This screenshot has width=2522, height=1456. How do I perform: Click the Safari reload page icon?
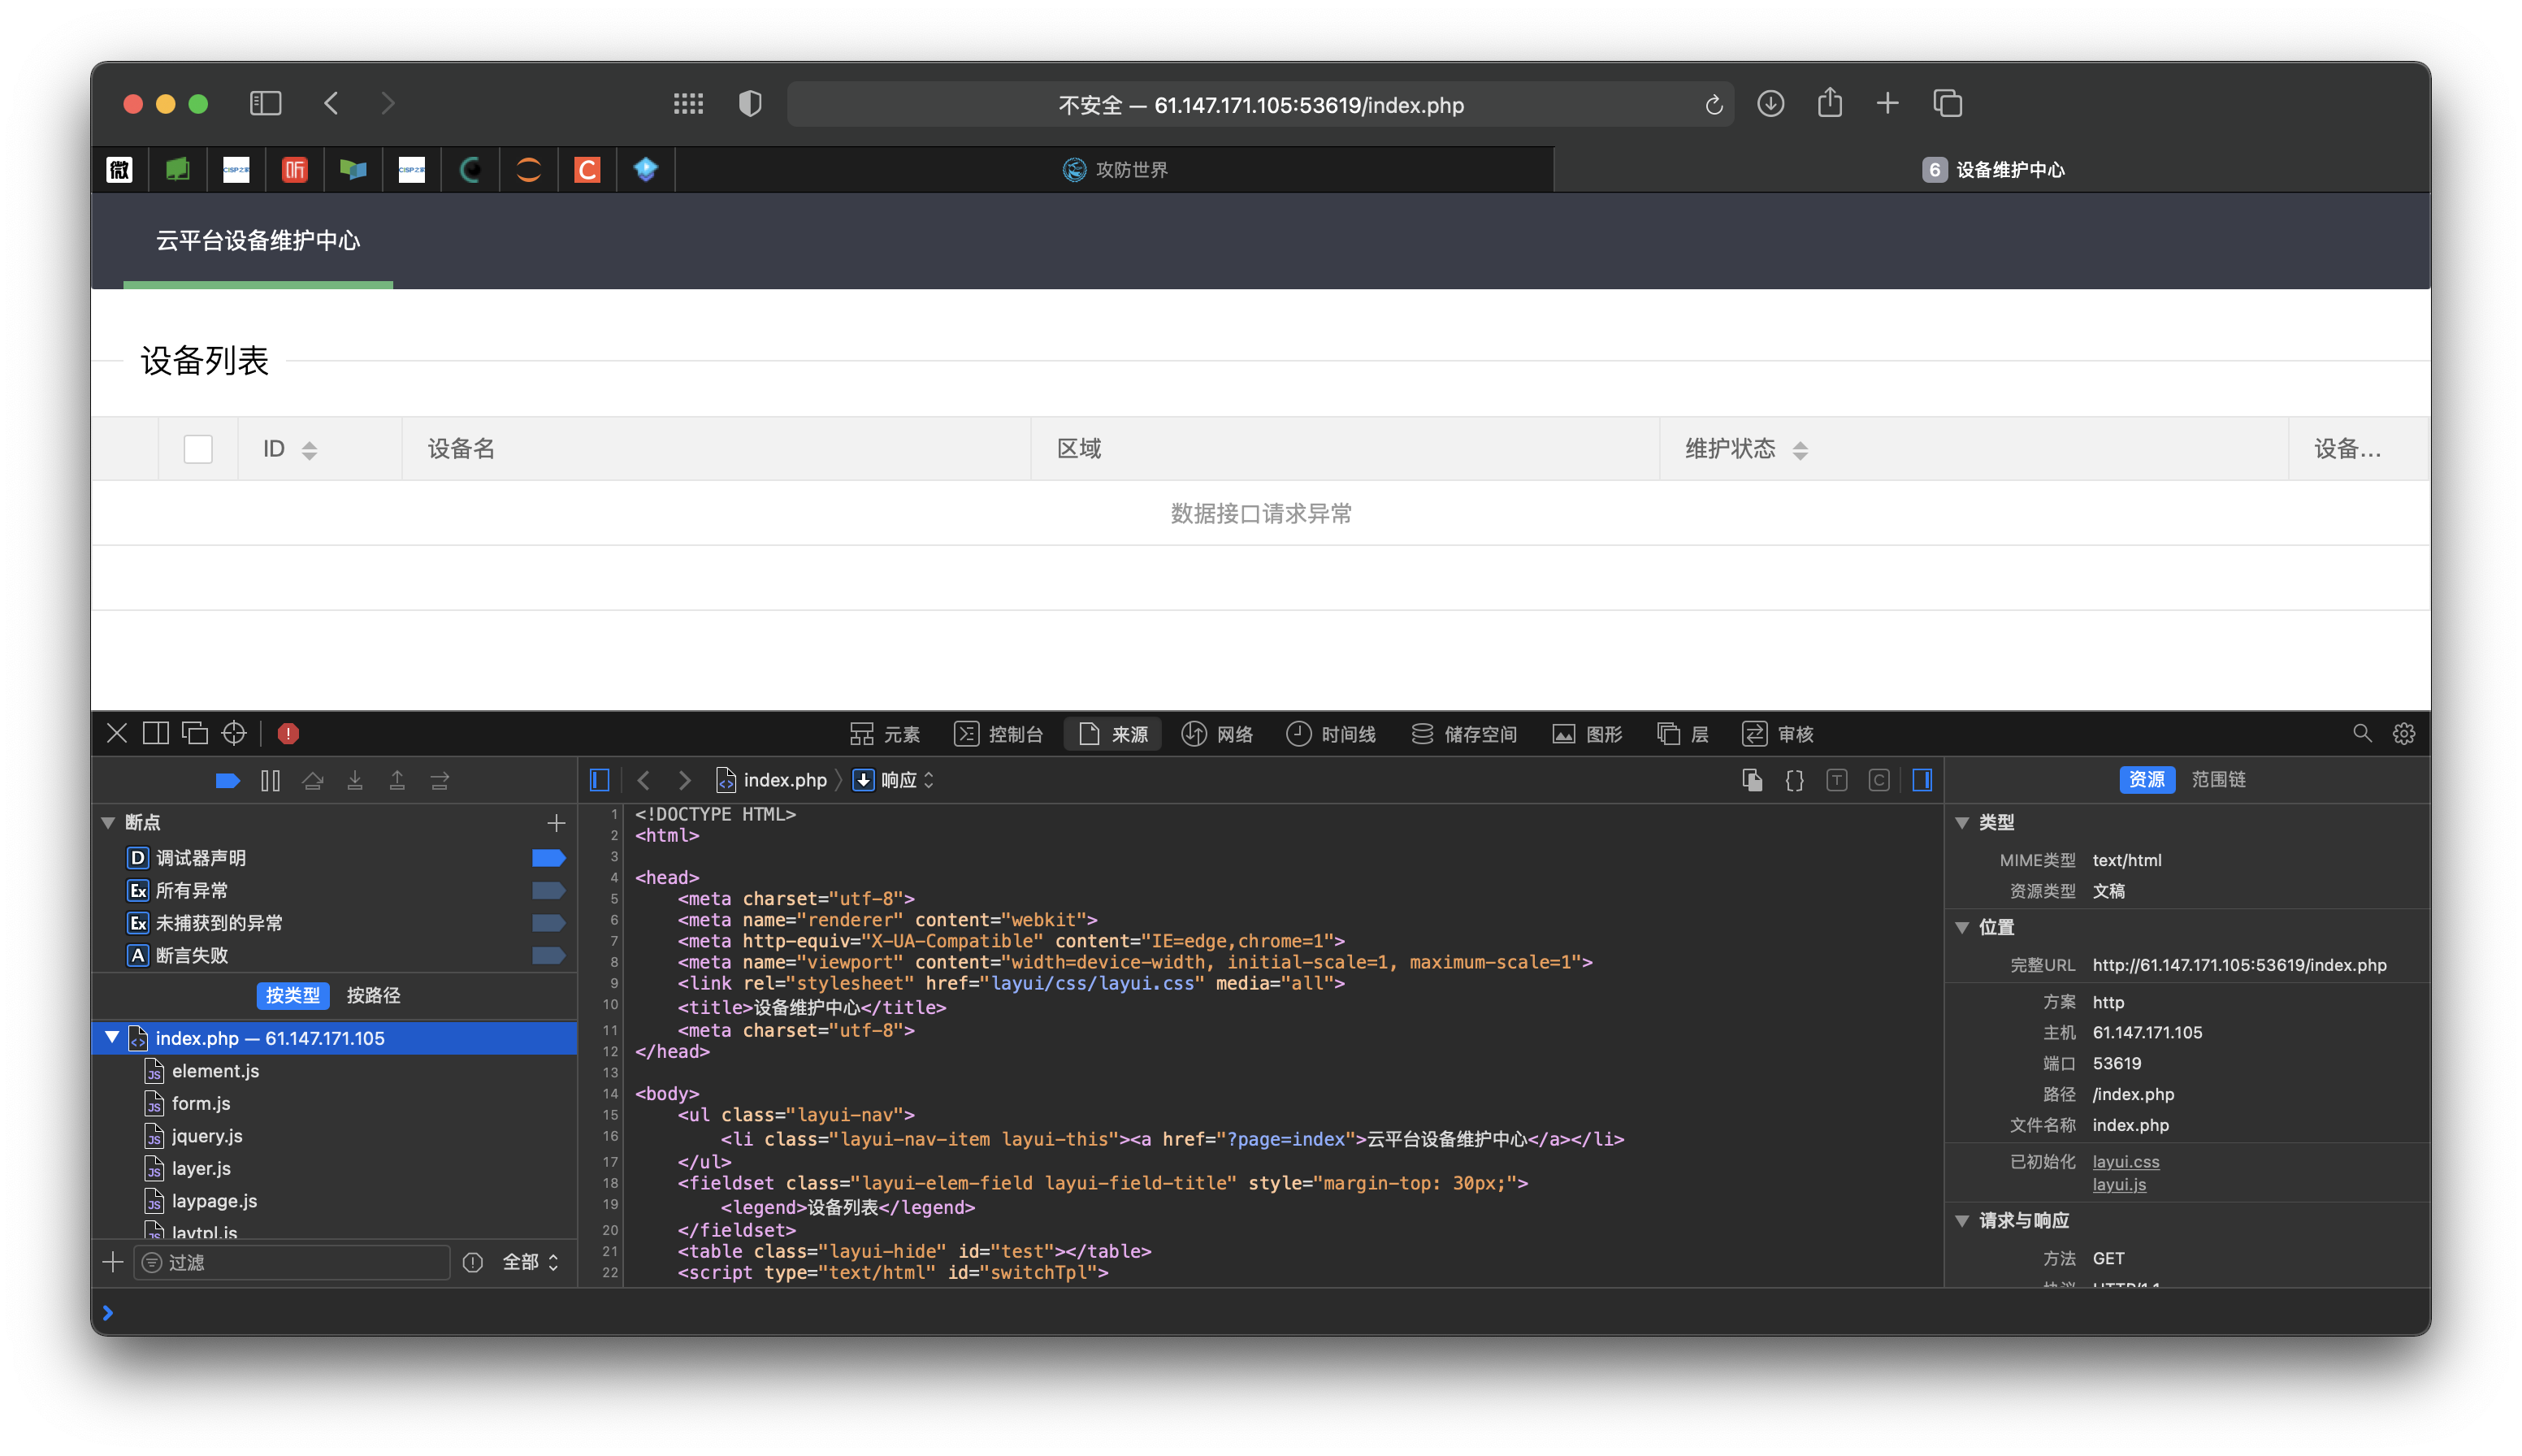1713,105
